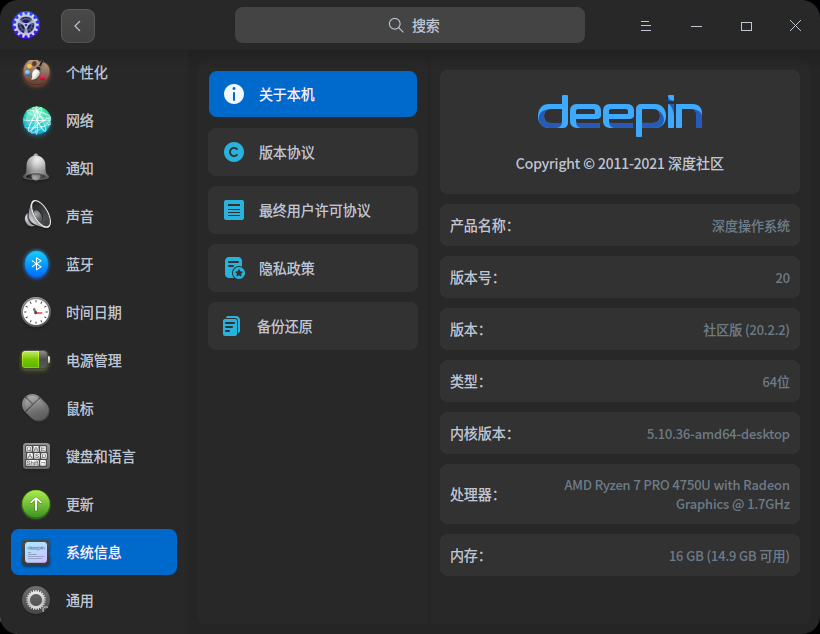The image size is (820, 634).
Task: Click into the 搜索 search field
Action: coord(409,25)
